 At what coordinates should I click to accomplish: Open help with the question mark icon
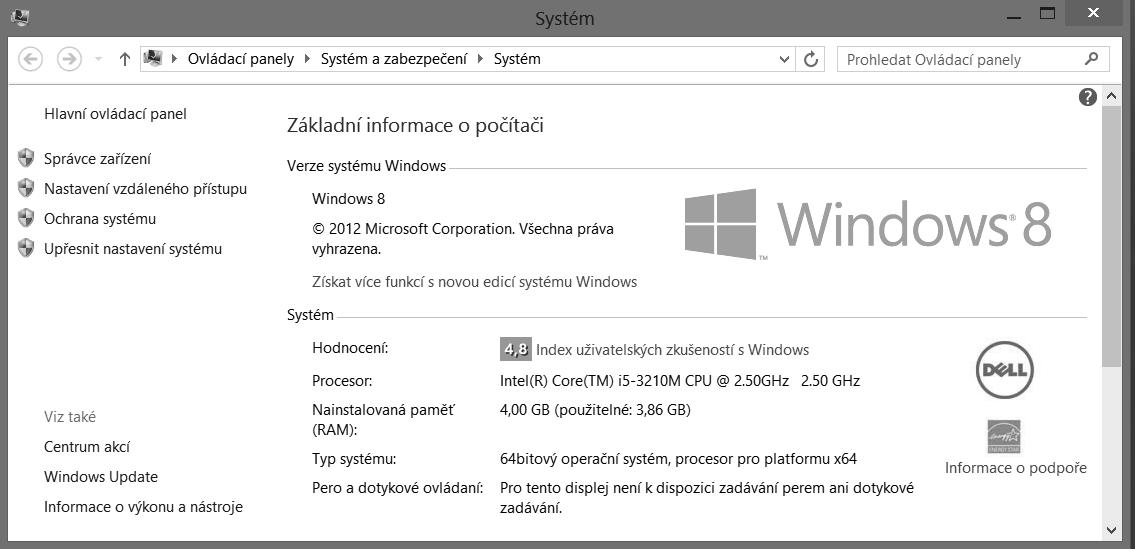1088,97
